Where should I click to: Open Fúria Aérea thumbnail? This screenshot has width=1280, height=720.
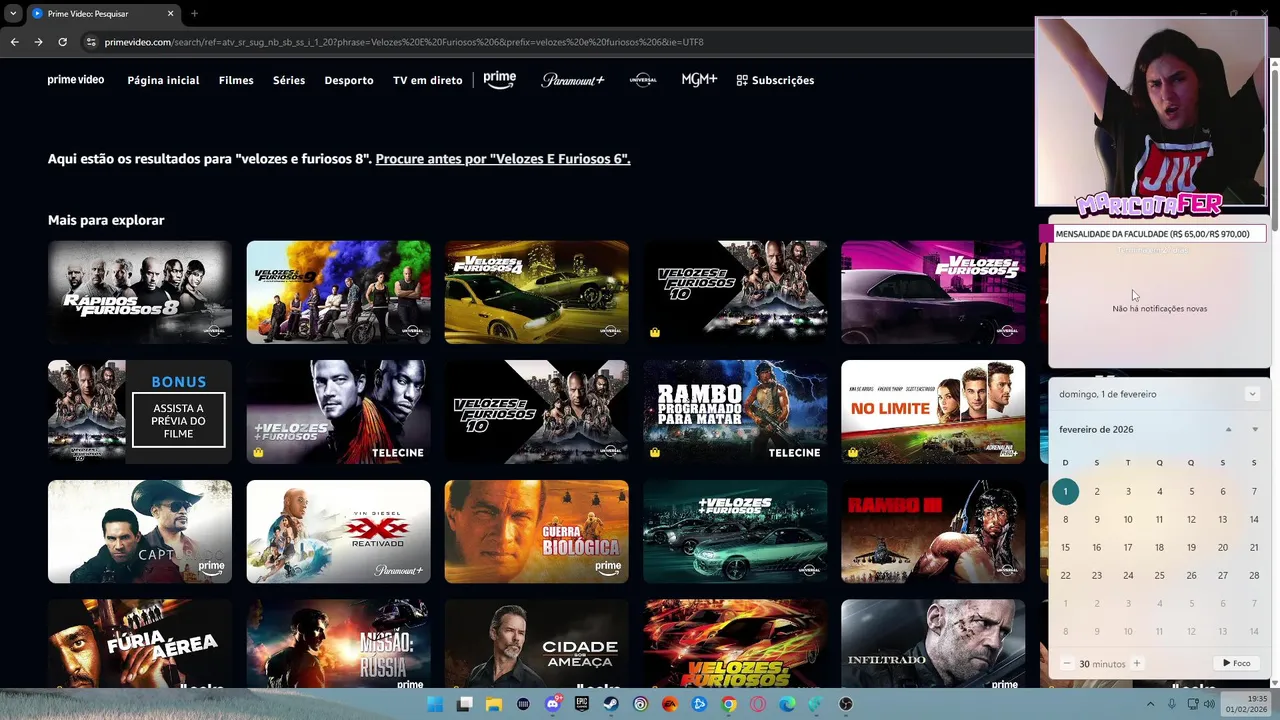tap(140, 644)
